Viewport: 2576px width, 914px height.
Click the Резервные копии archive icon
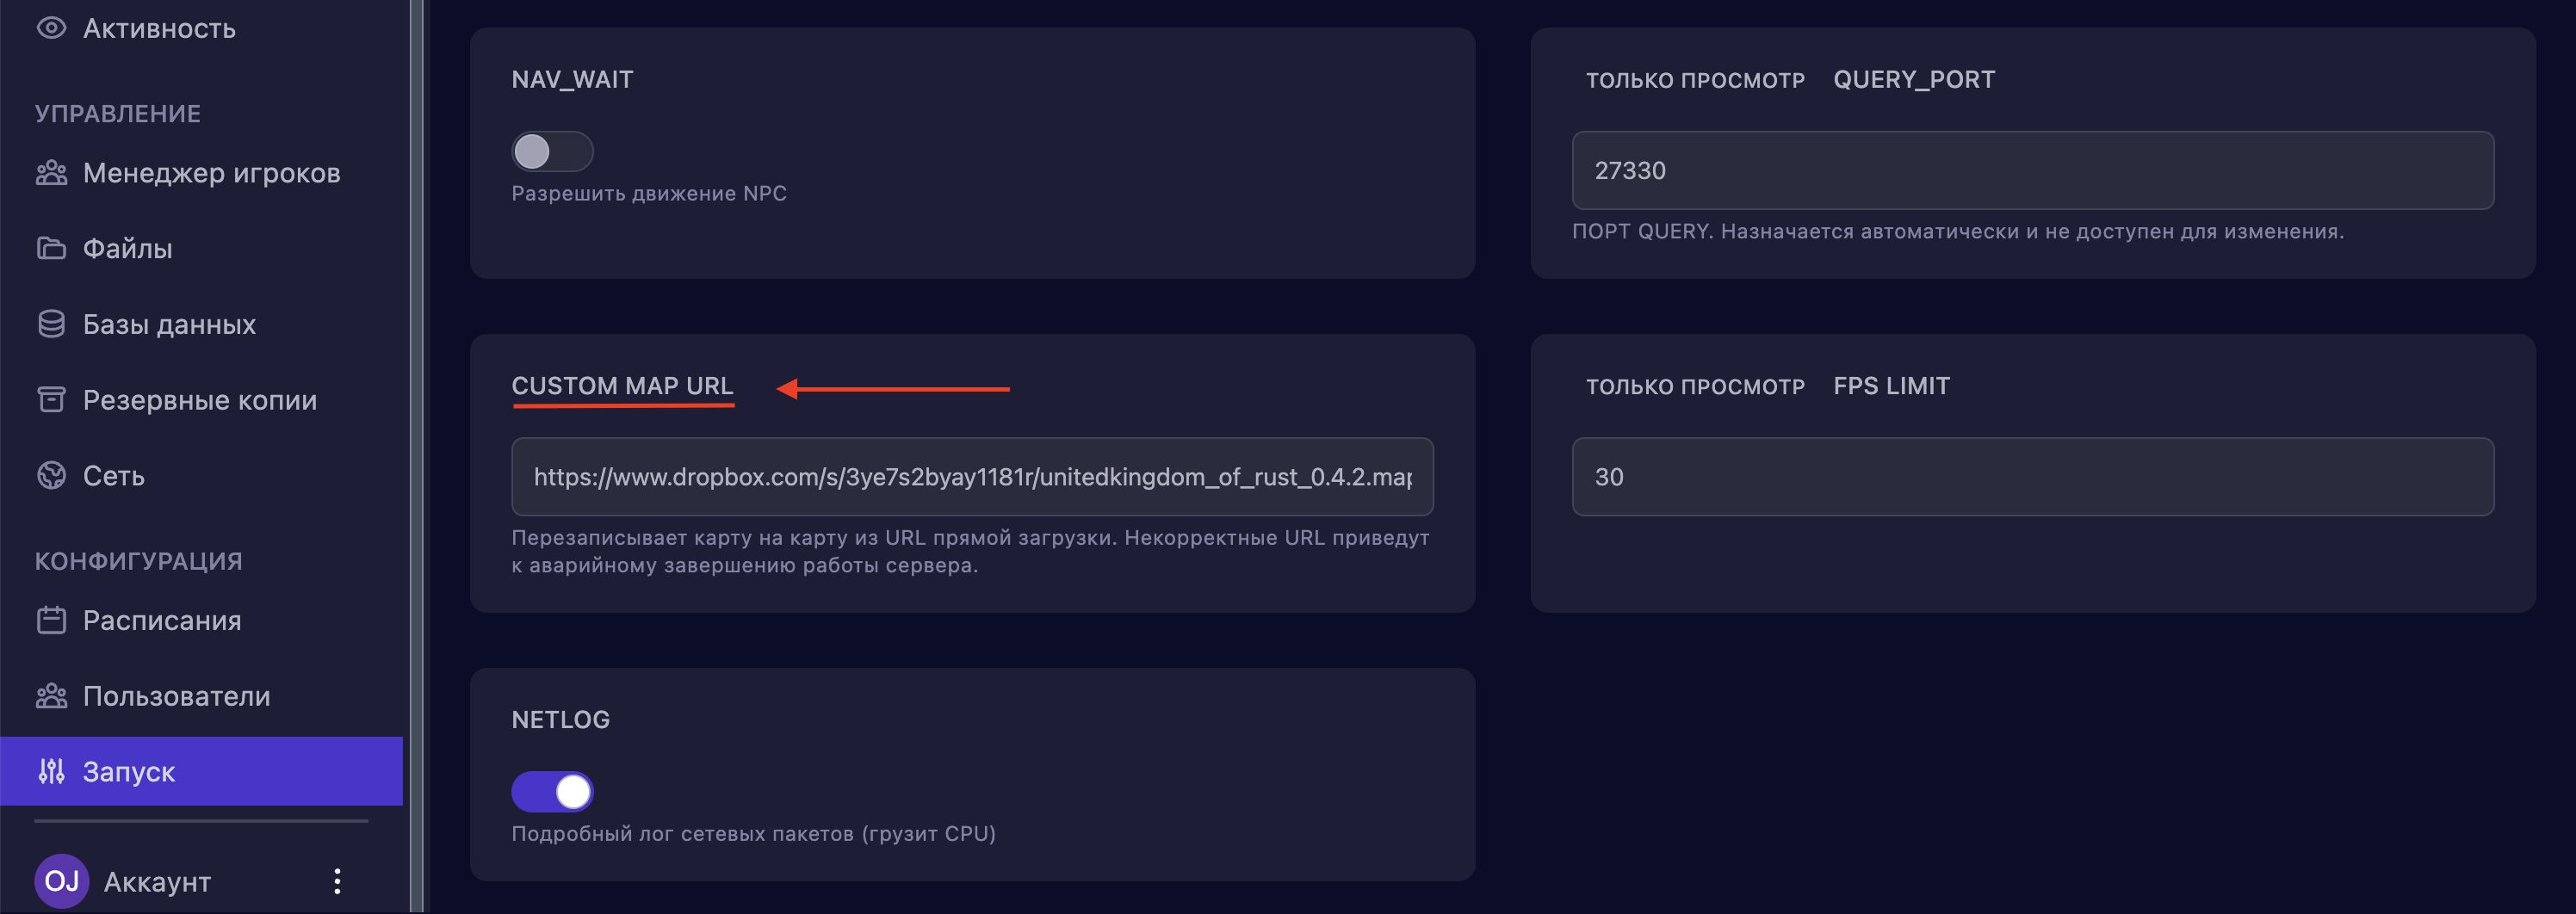[51, 400]
